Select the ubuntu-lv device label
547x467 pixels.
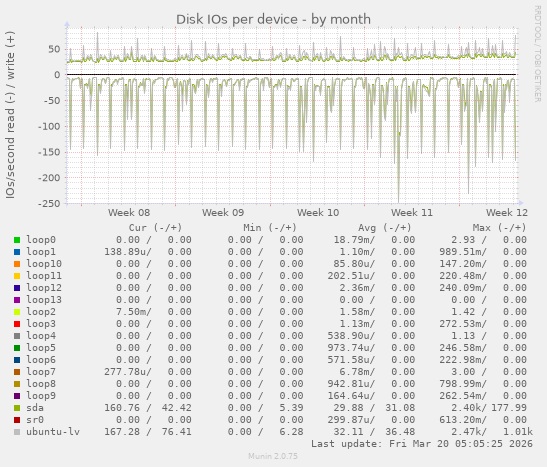[53, 432]
